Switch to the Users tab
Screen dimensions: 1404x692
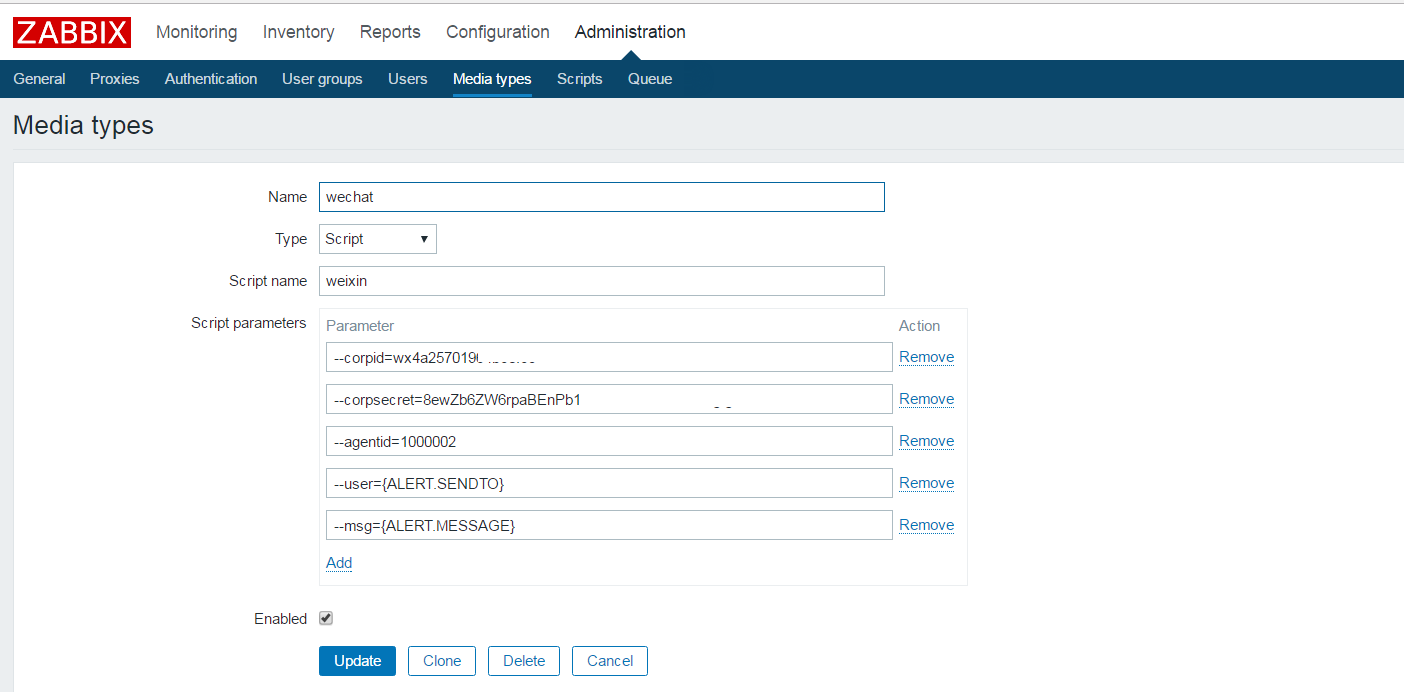coord(407,79)
